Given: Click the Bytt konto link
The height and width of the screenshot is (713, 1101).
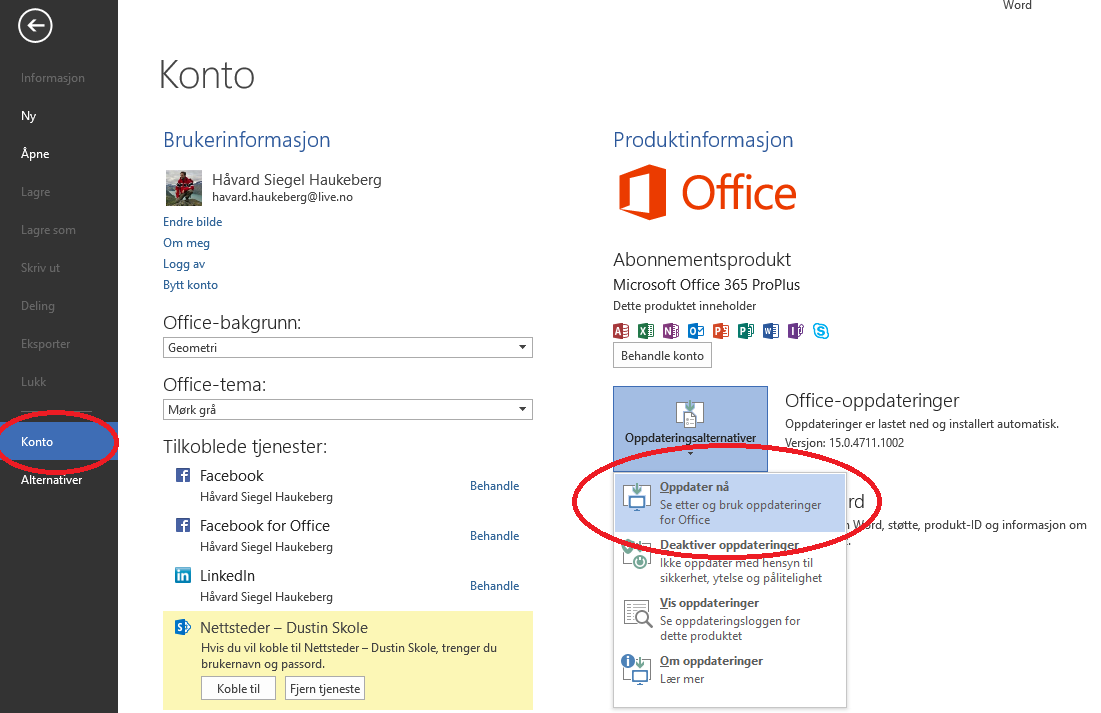Looking at the screenshot, I should click(x=190, y=285).
